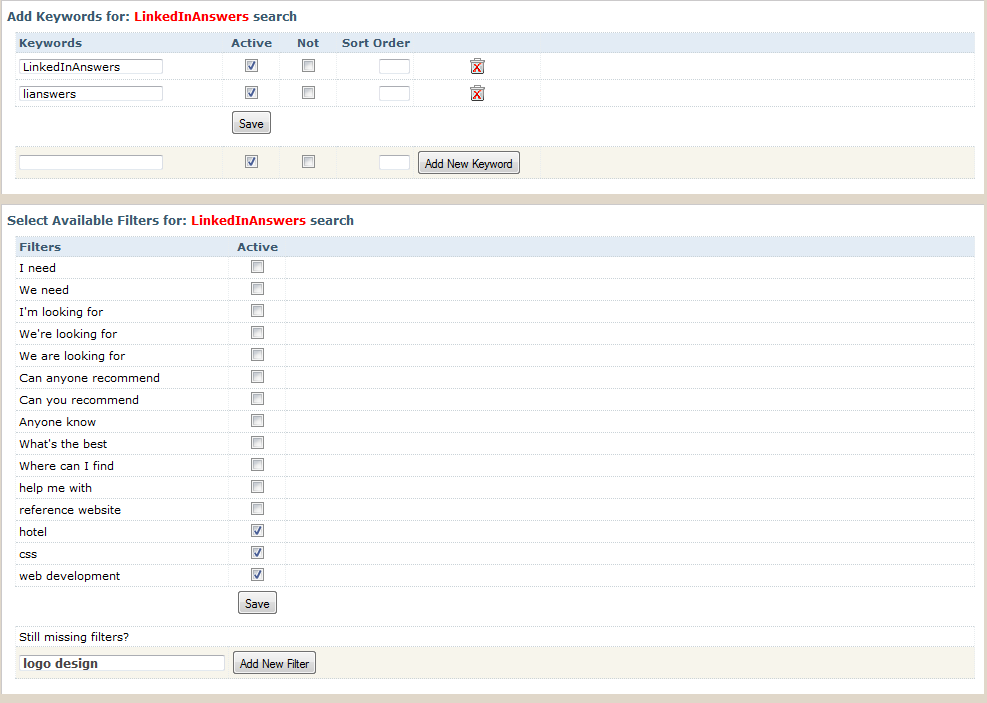Screen dimensions: 987x703
Task: Focus sort order field in new keyword row
Action: point(394,162)
